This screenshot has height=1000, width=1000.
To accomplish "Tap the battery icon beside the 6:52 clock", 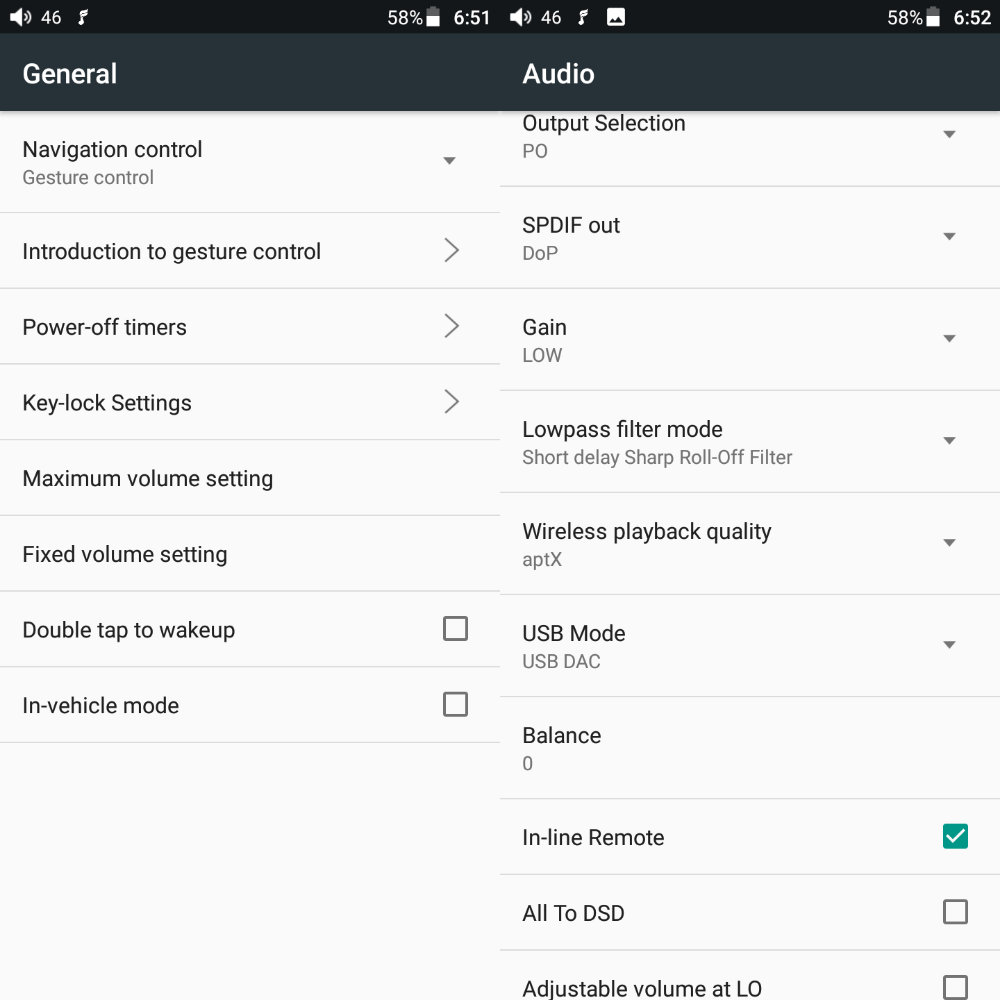I will coord(933,17).
